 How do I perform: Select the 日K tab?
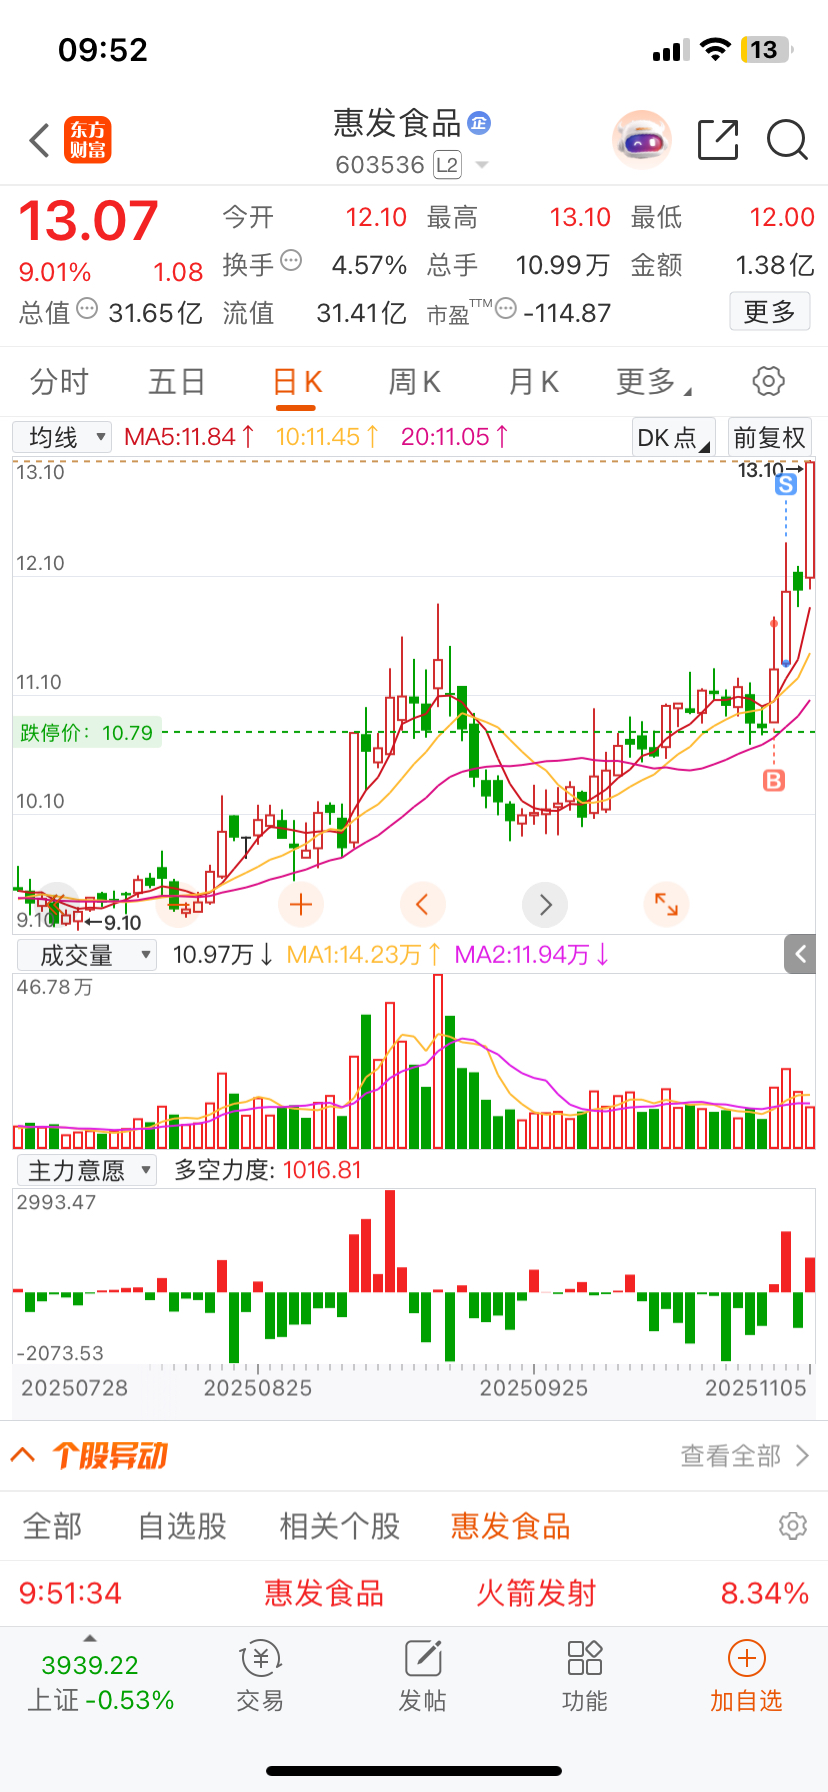point(297,382)
